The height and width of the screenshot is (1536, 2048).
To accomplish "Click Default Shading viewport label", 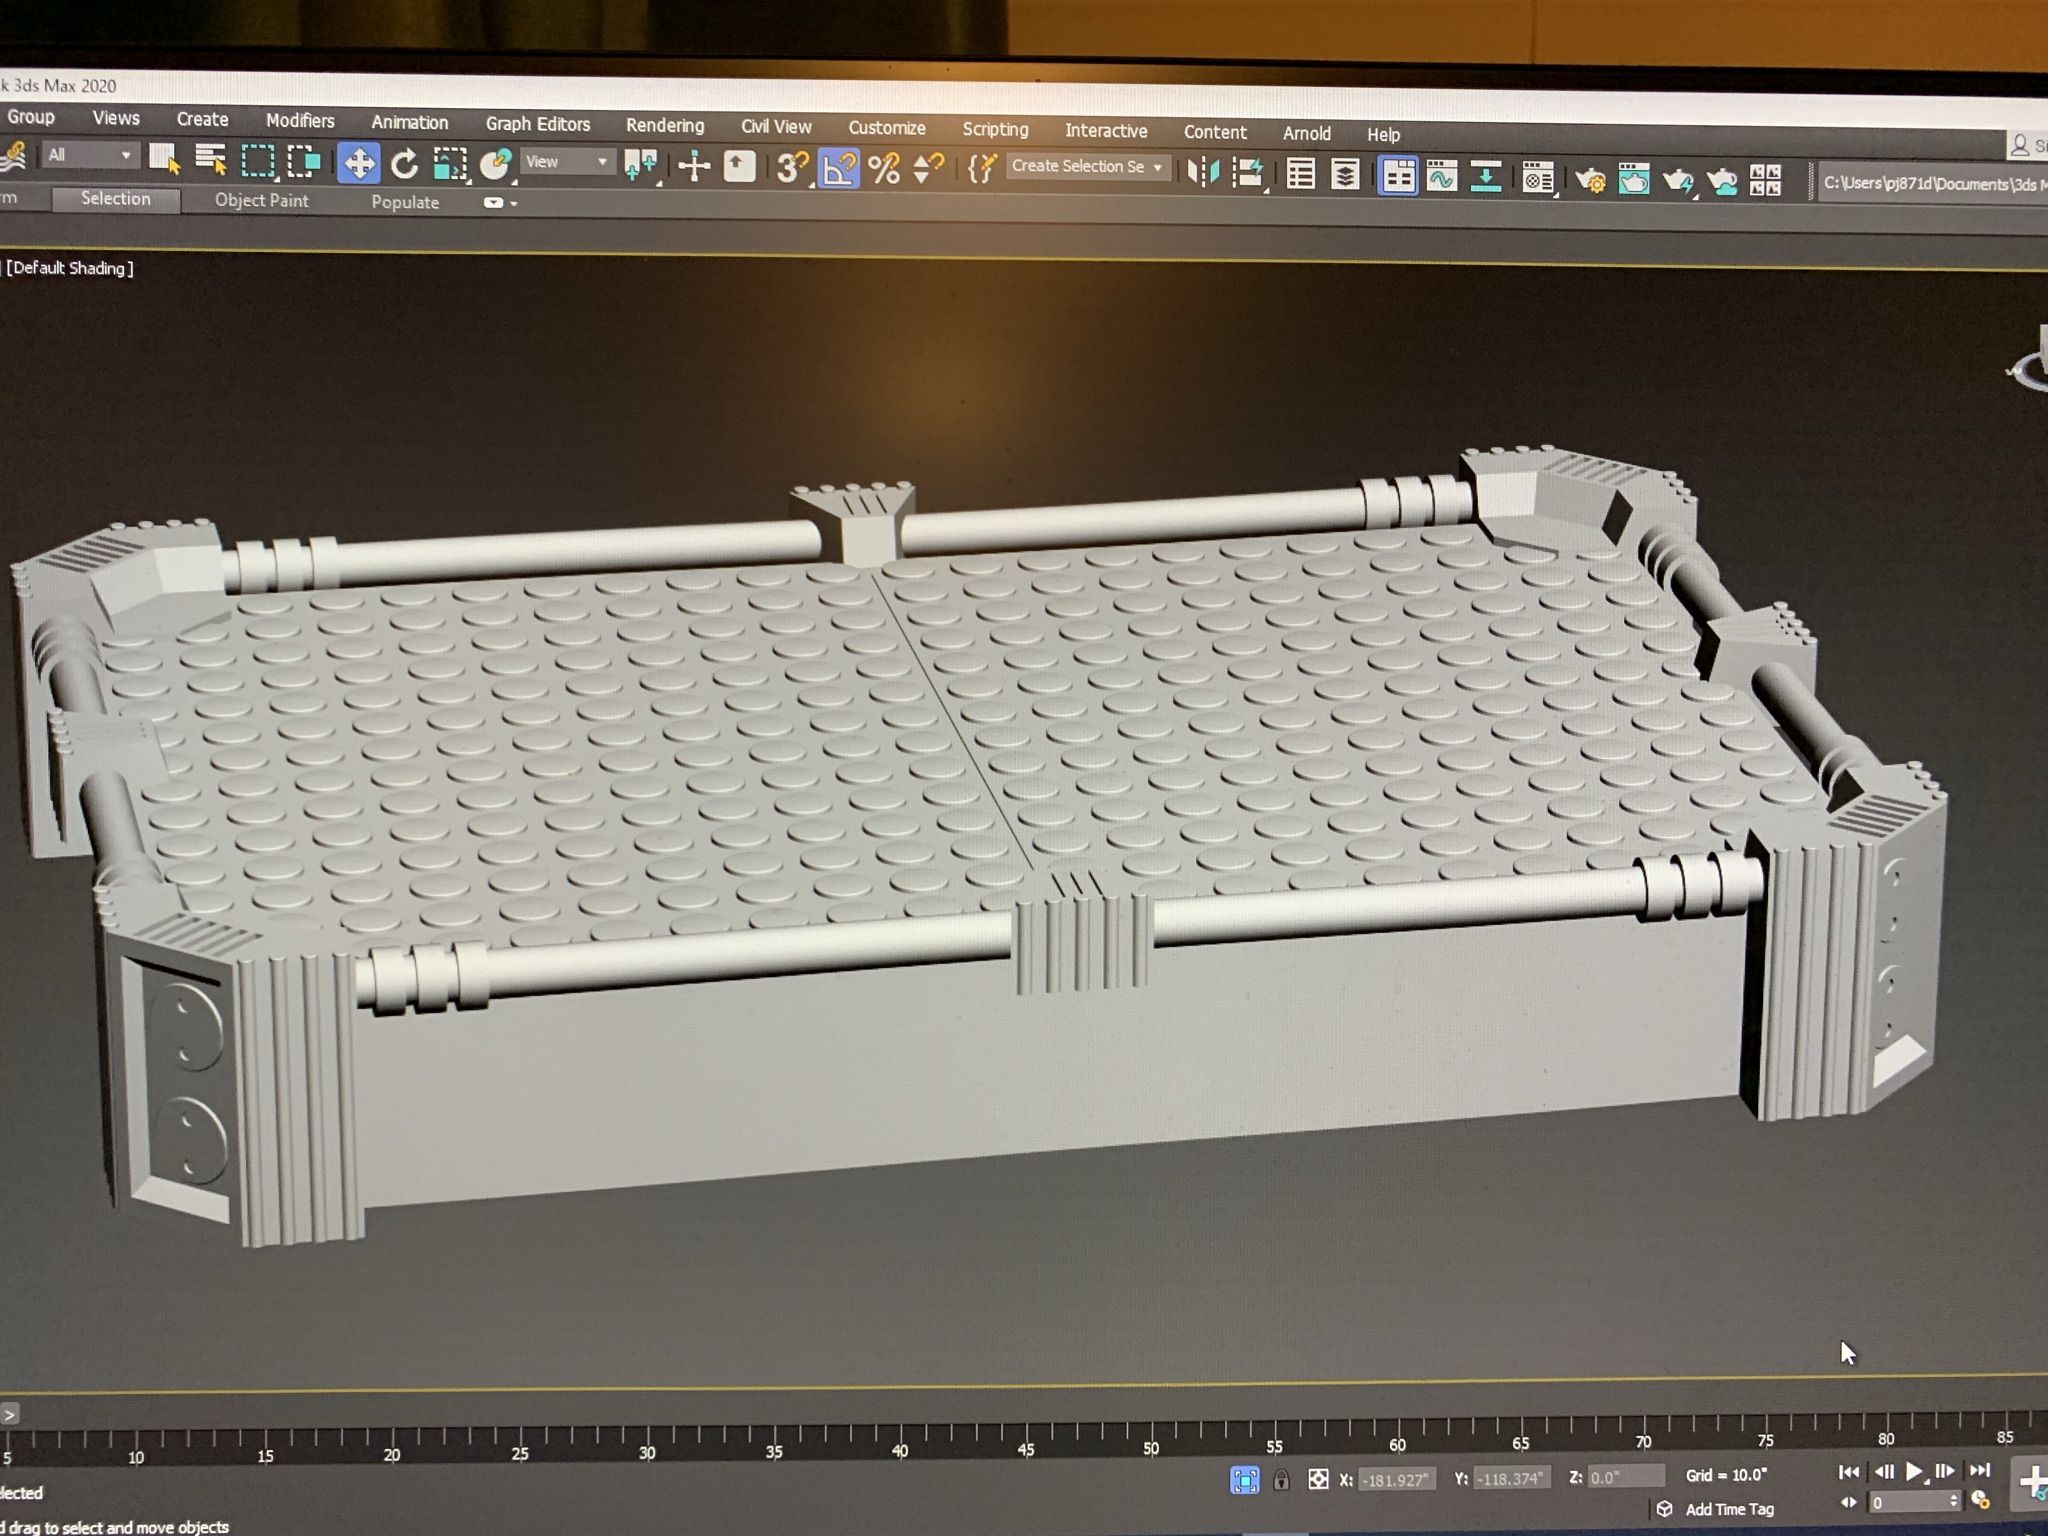I will tap(70, 268).
